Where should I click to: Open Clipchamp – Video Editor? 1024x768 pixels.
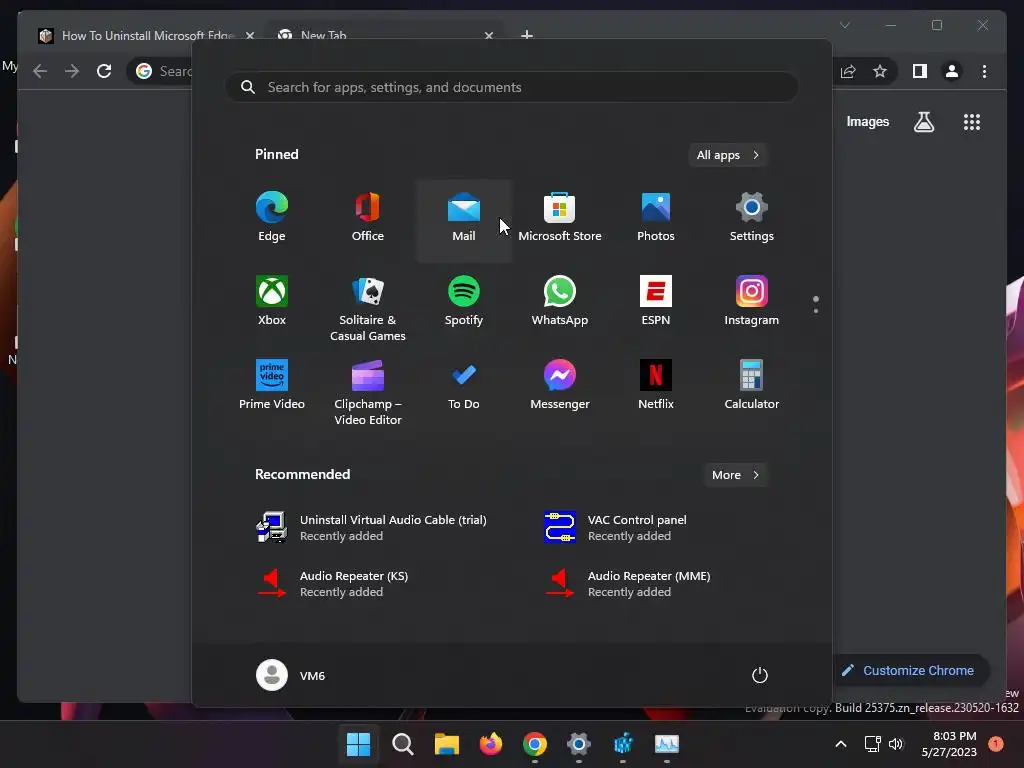(368, 392)
